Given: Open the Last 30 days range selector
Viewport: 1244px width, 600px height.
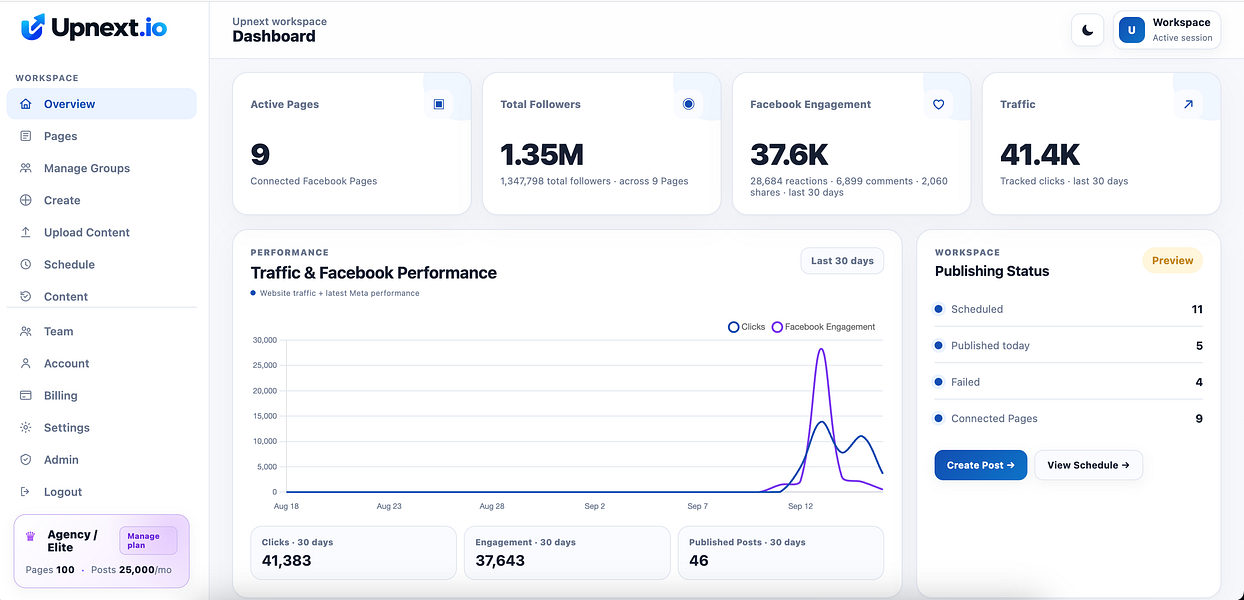Looking at the screenshot, I should pos(842,261).
